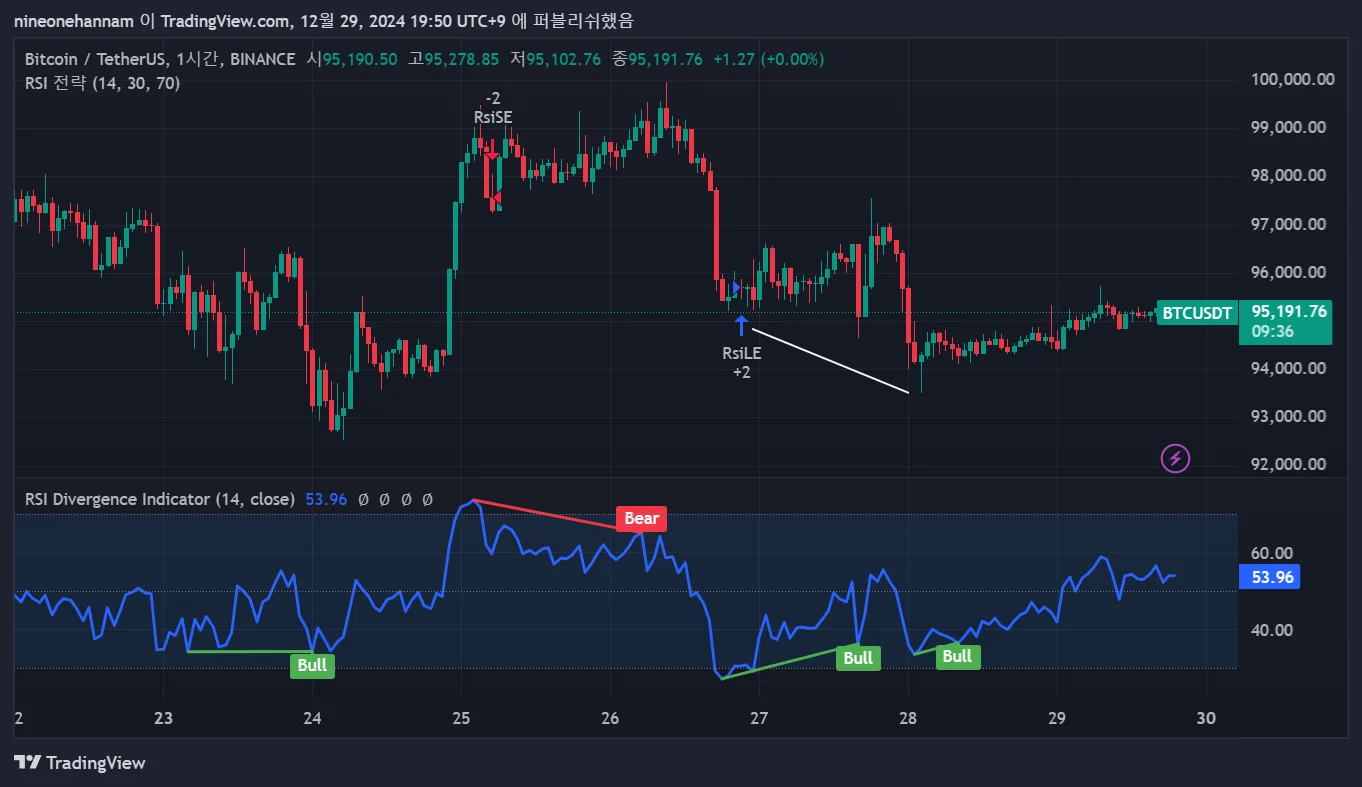Select the red Bear divergence label

pyautogui.click(x=642, y=518)
